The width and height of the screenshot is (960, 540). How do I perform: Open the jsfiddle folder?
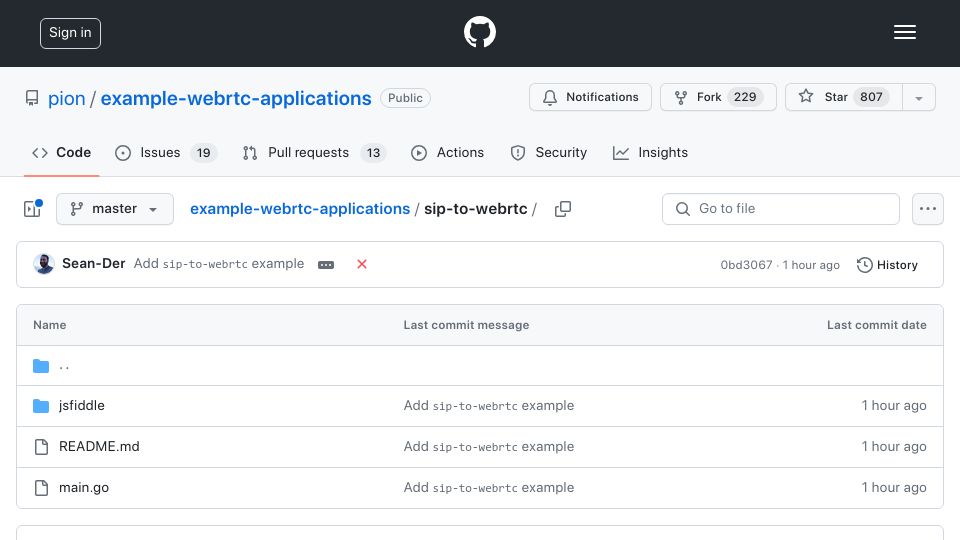(x=81, y=405)
